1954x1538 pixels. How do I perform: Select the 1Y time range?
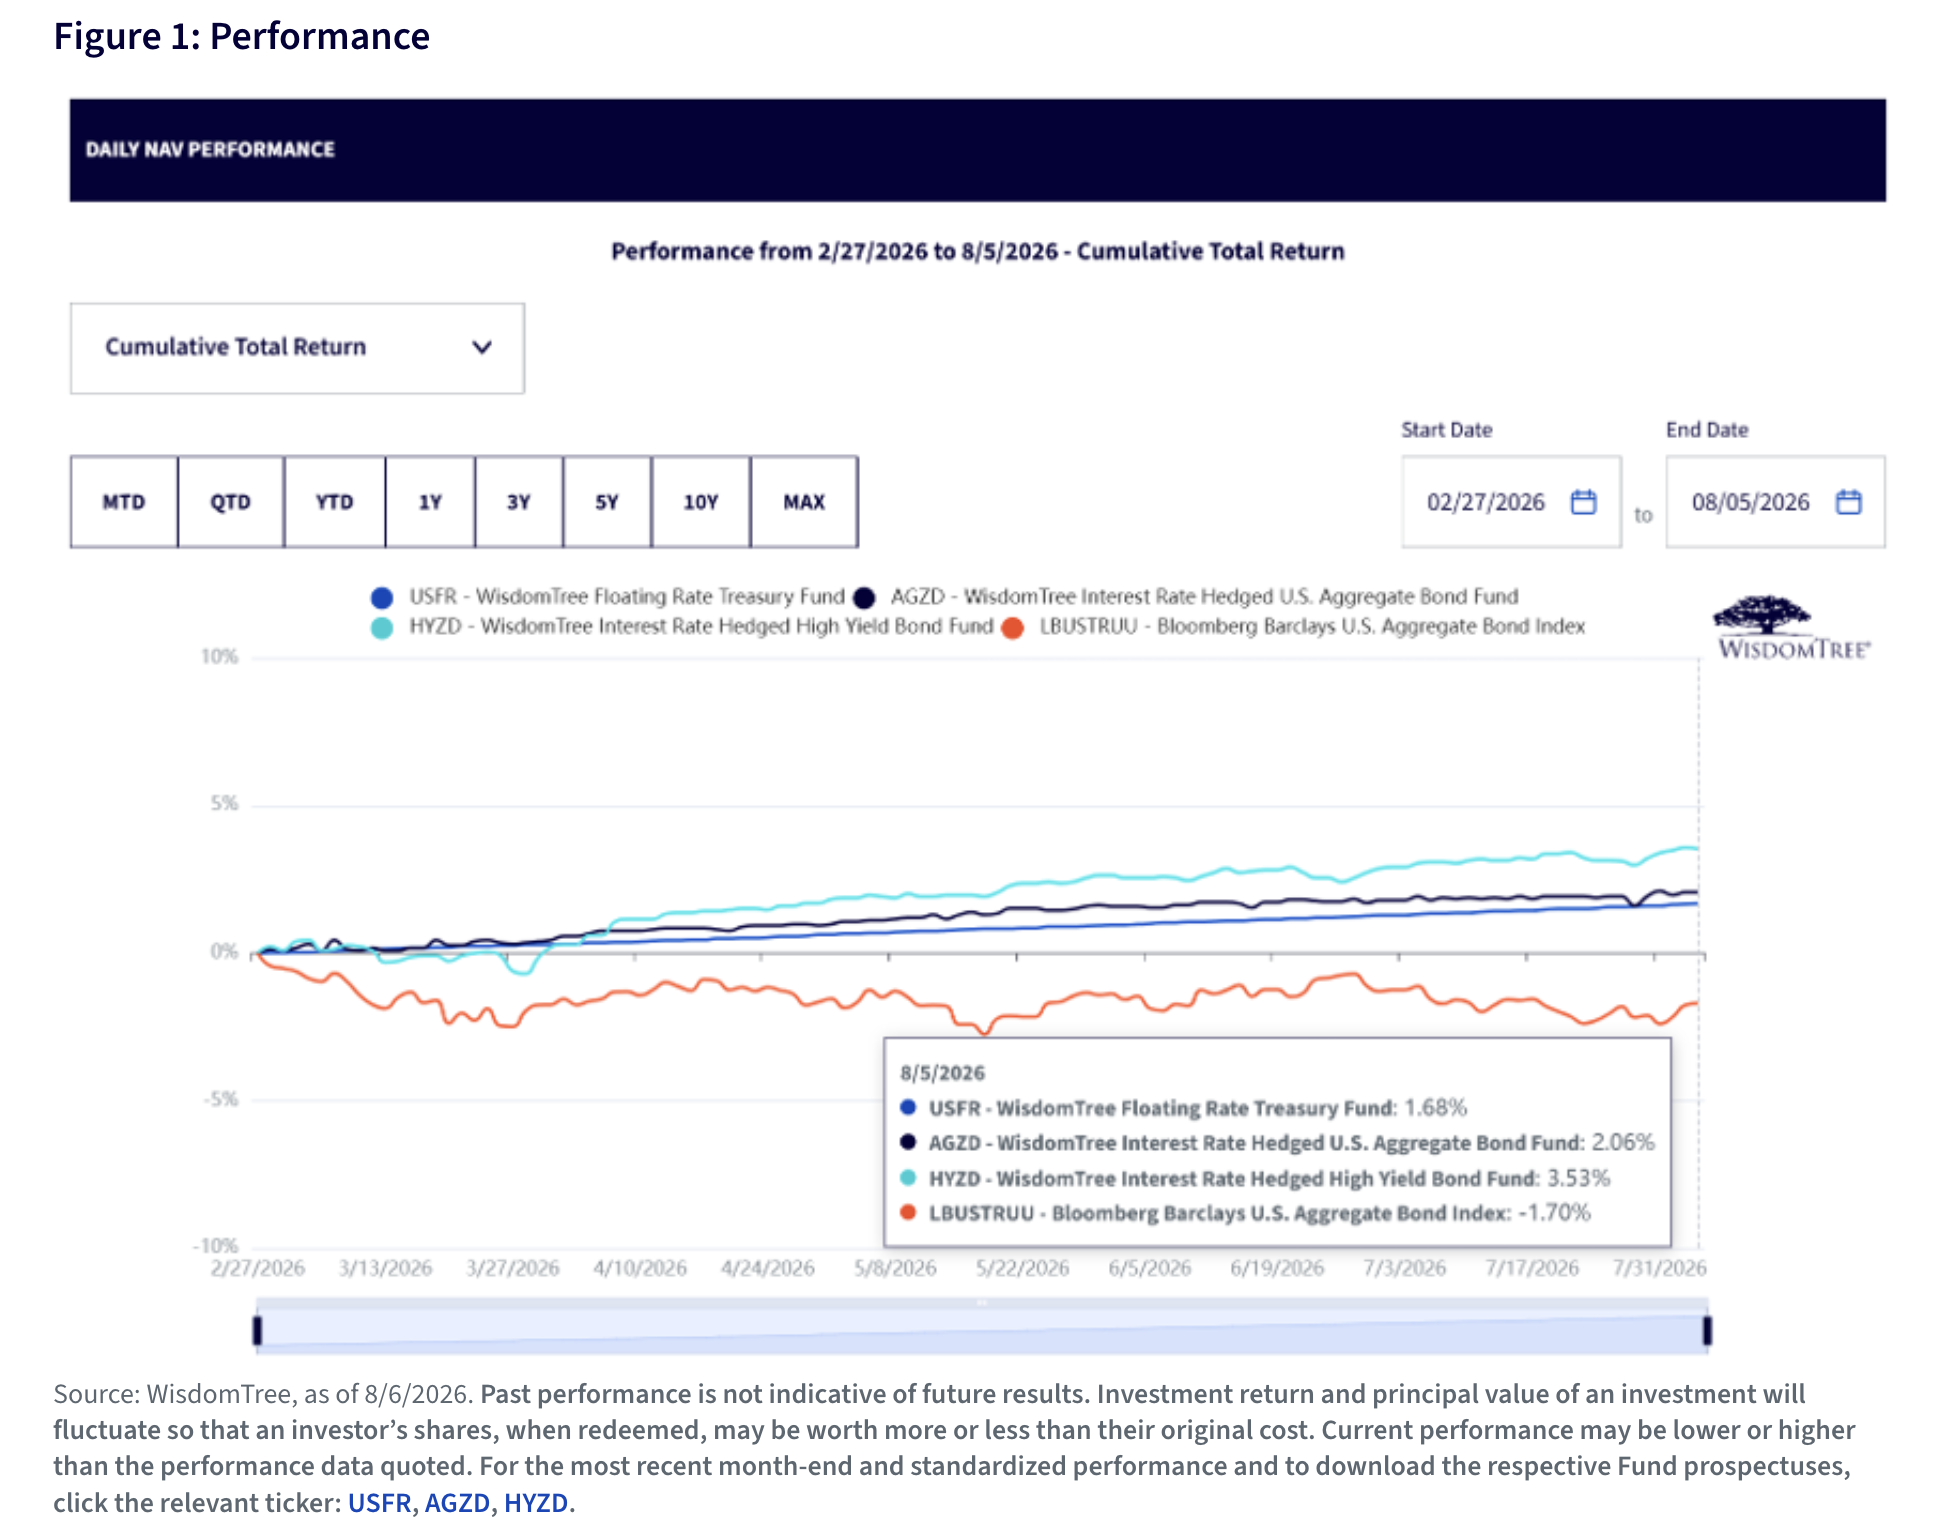(x=430, y=502)
